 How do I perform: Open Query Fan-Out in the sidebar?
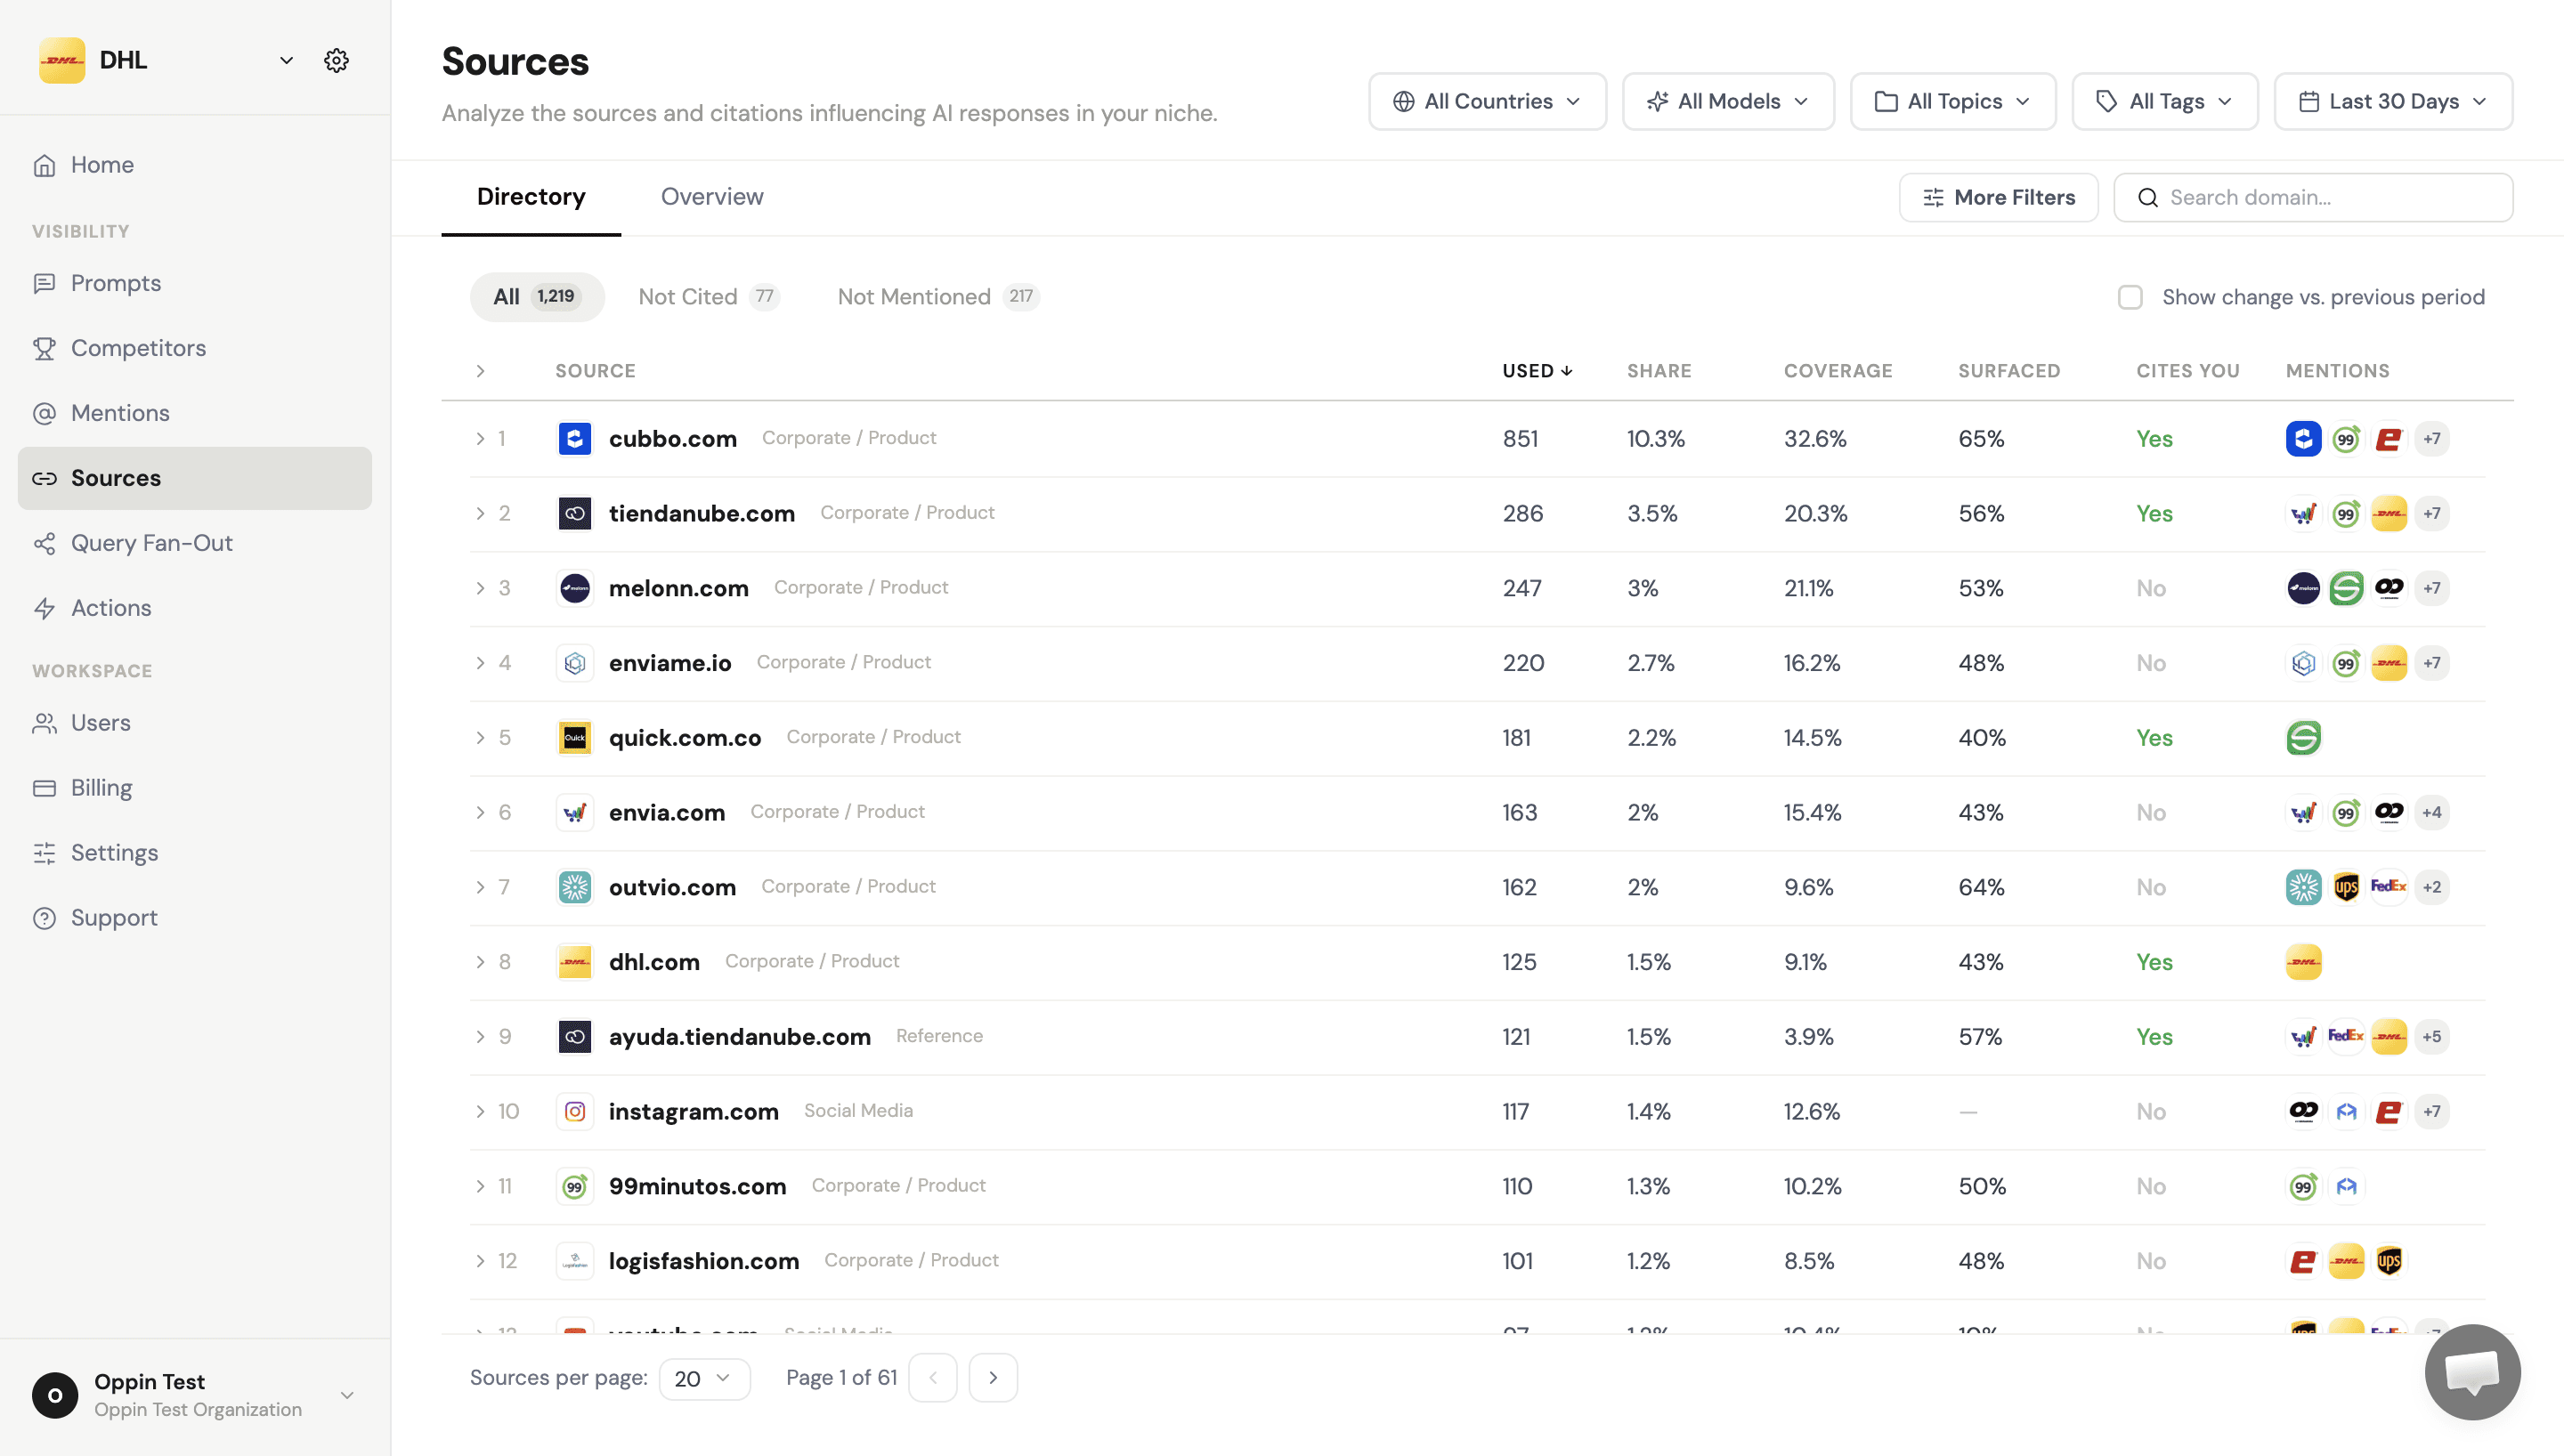tap(194, 543)
